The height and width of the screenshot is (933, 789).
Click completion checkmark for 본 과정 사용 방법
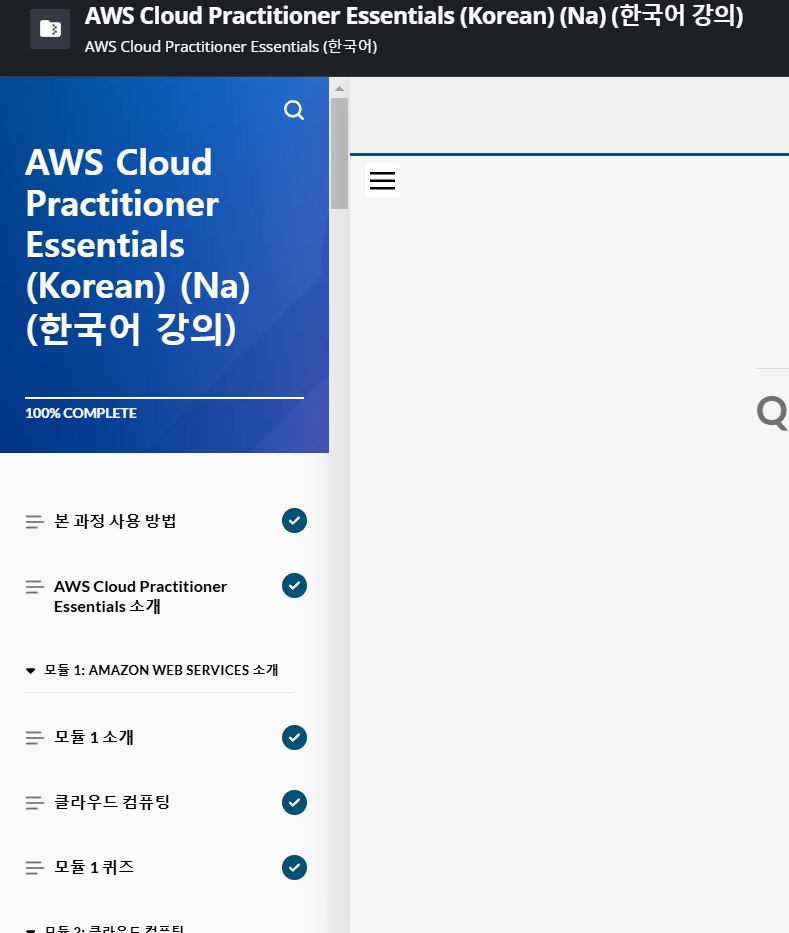point(294,521)
